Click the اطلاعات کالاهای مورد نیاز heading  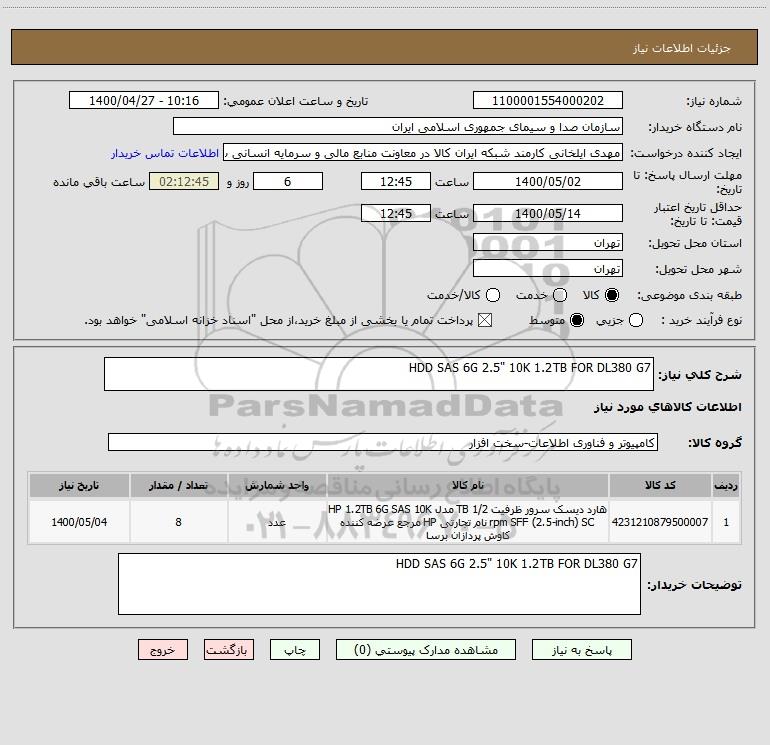point(667,407)
